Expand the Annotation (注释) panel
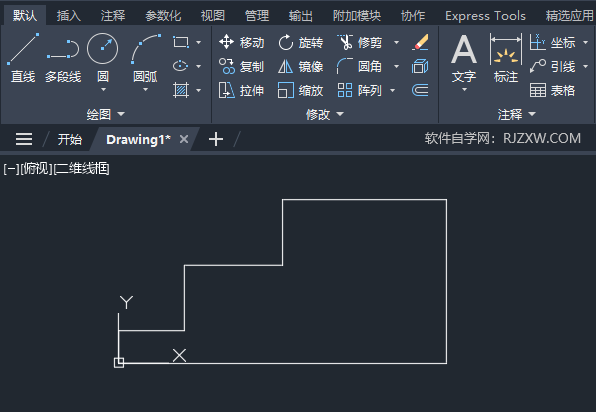The width and height of the screenshot is (596, 412). tap(517, 114)
